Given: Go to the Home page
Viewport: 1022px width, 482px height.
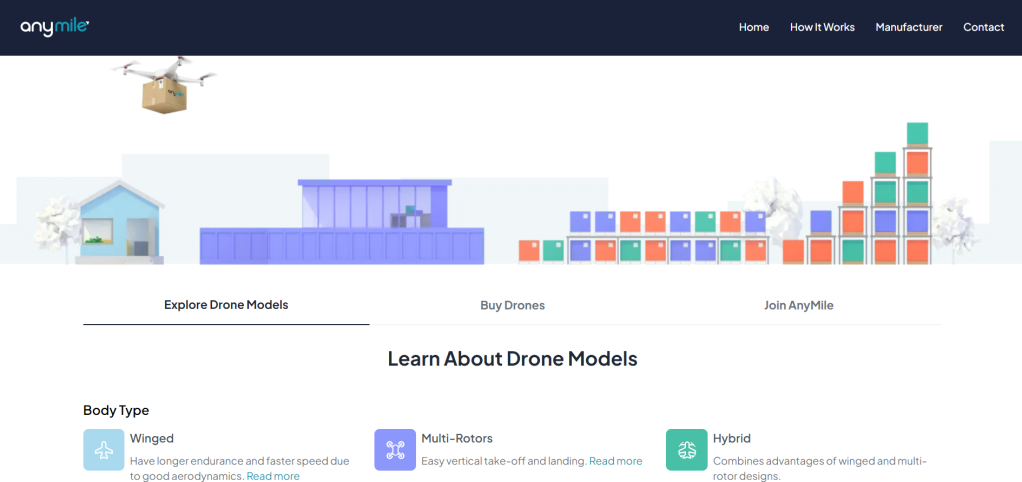Looking at the screenshot, I should click(754, 27).
